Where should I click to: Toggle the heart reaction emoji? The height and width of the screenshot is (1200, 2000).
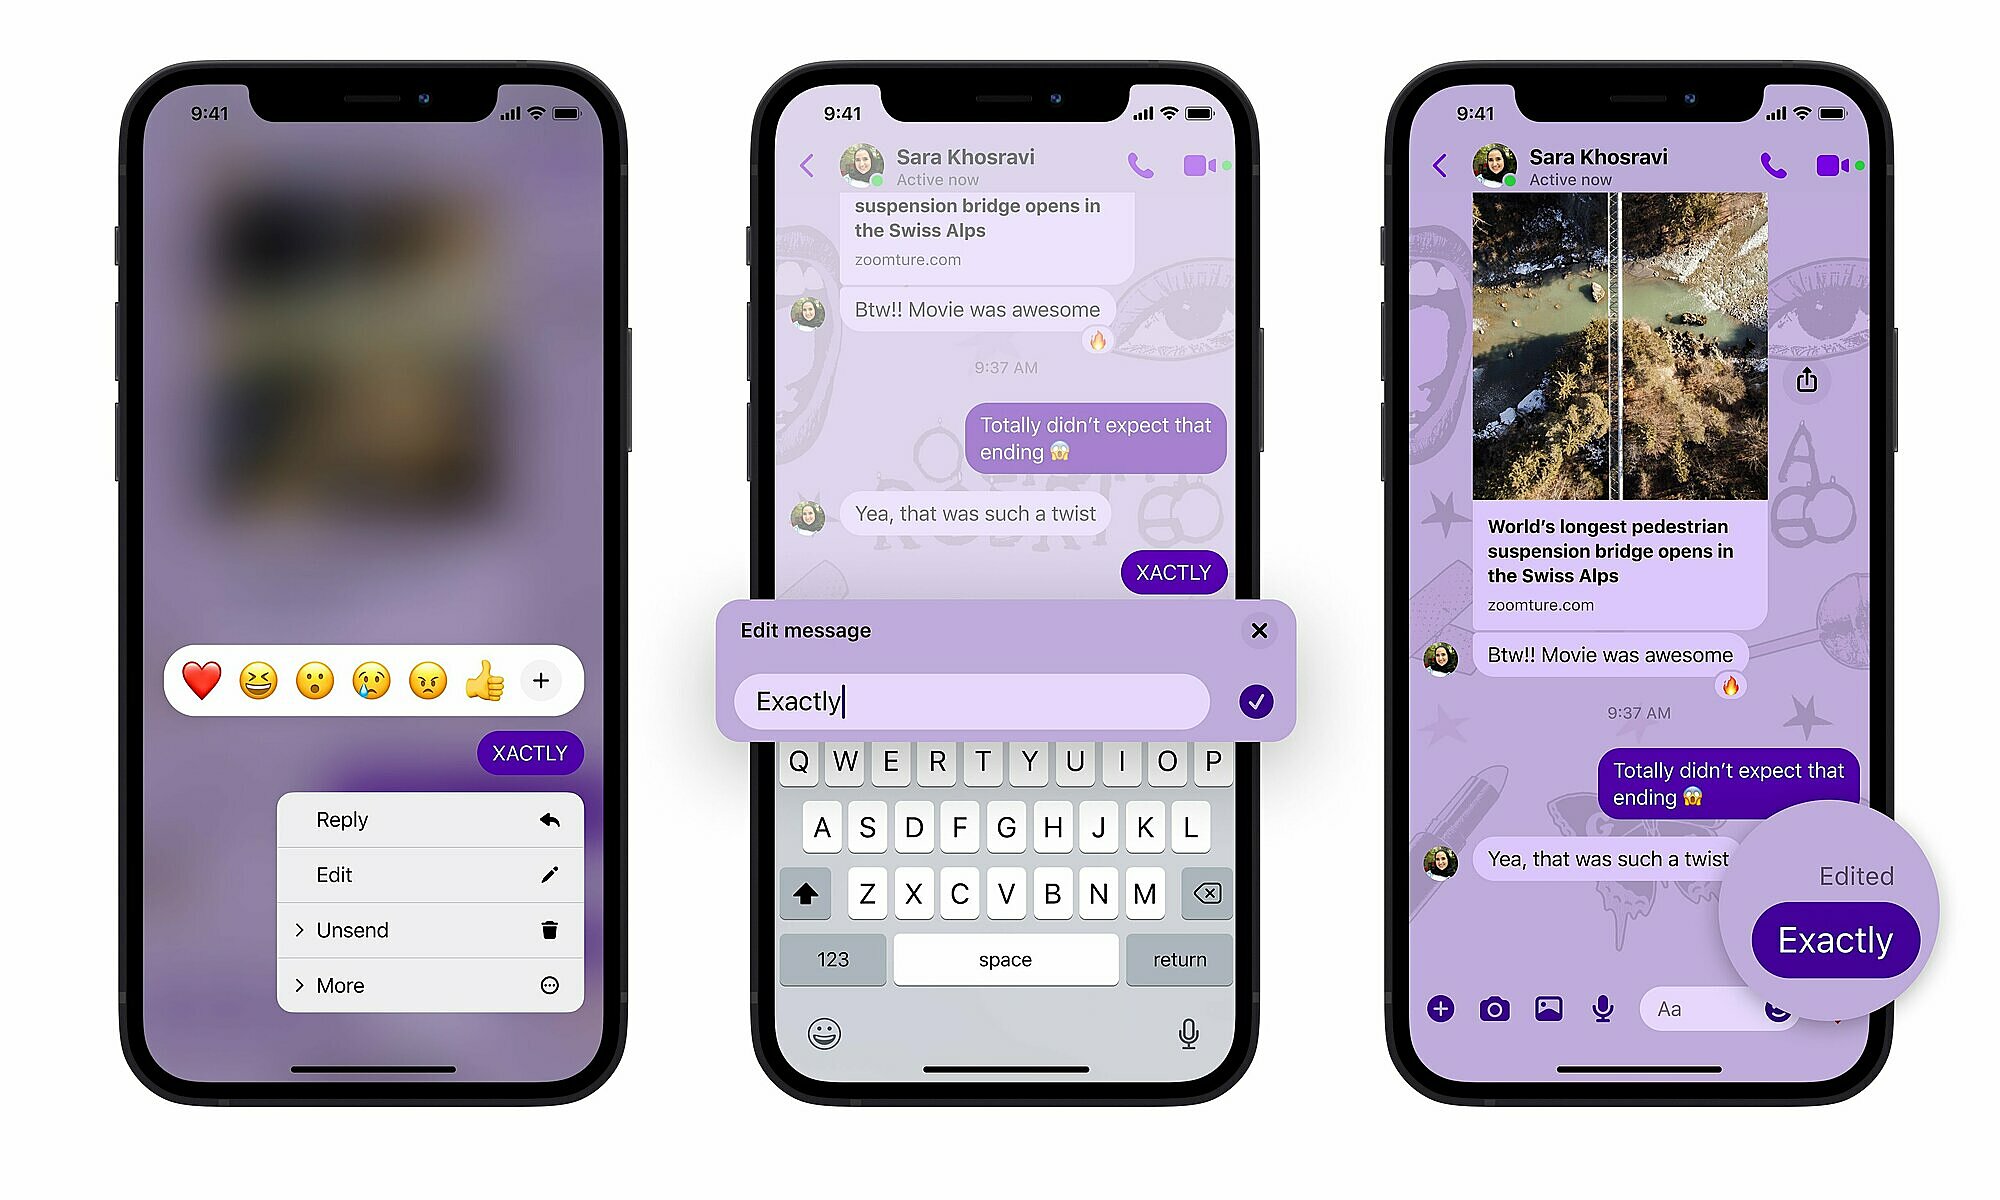click(201, 680)
